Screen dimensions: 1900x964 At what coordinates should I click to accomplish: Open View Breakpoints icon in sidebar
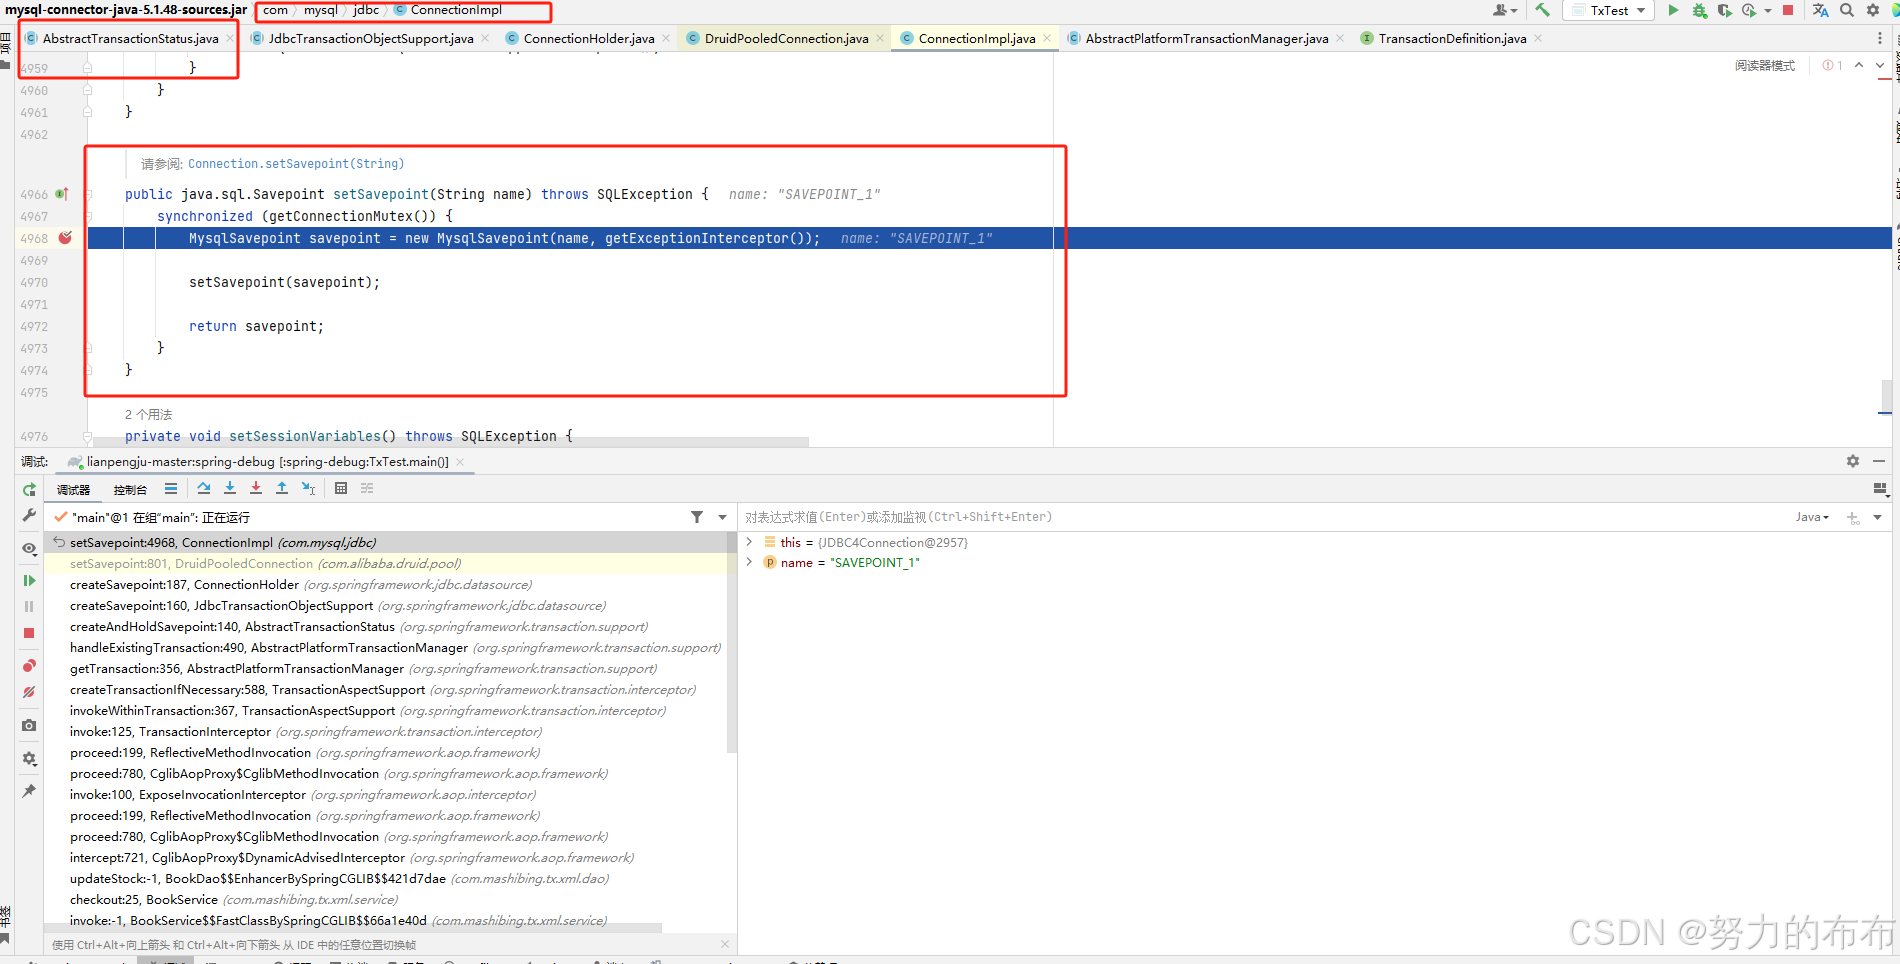point(29,666)
